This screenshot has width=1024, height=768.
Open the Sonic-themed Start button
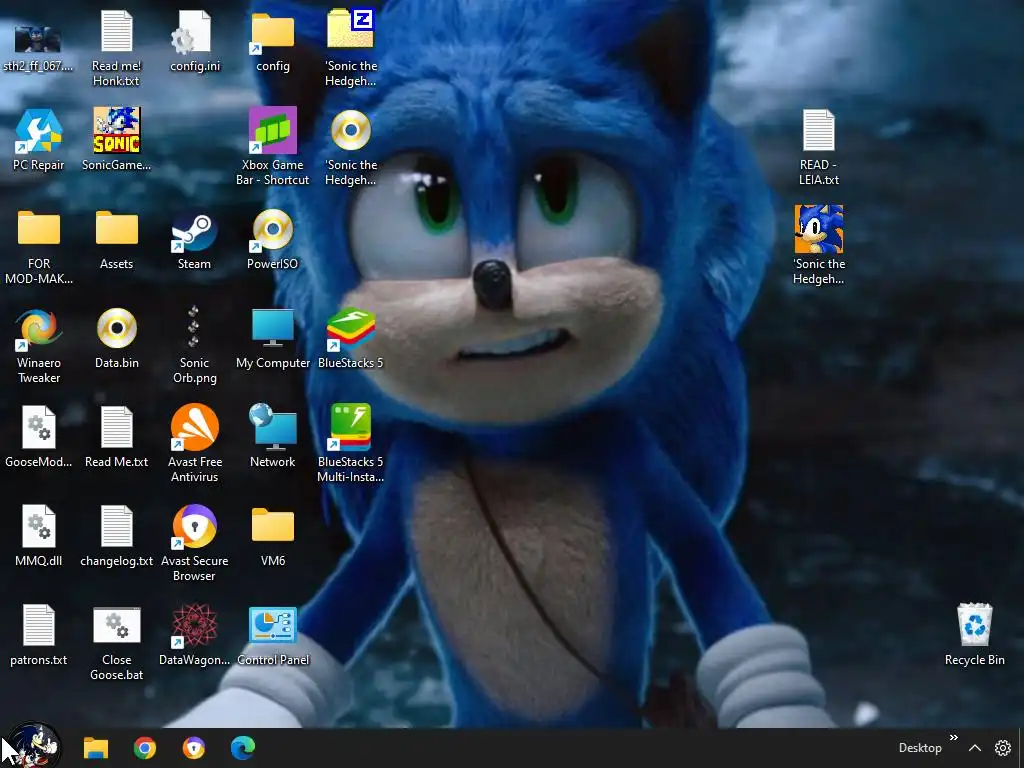(x=34, y=746)
